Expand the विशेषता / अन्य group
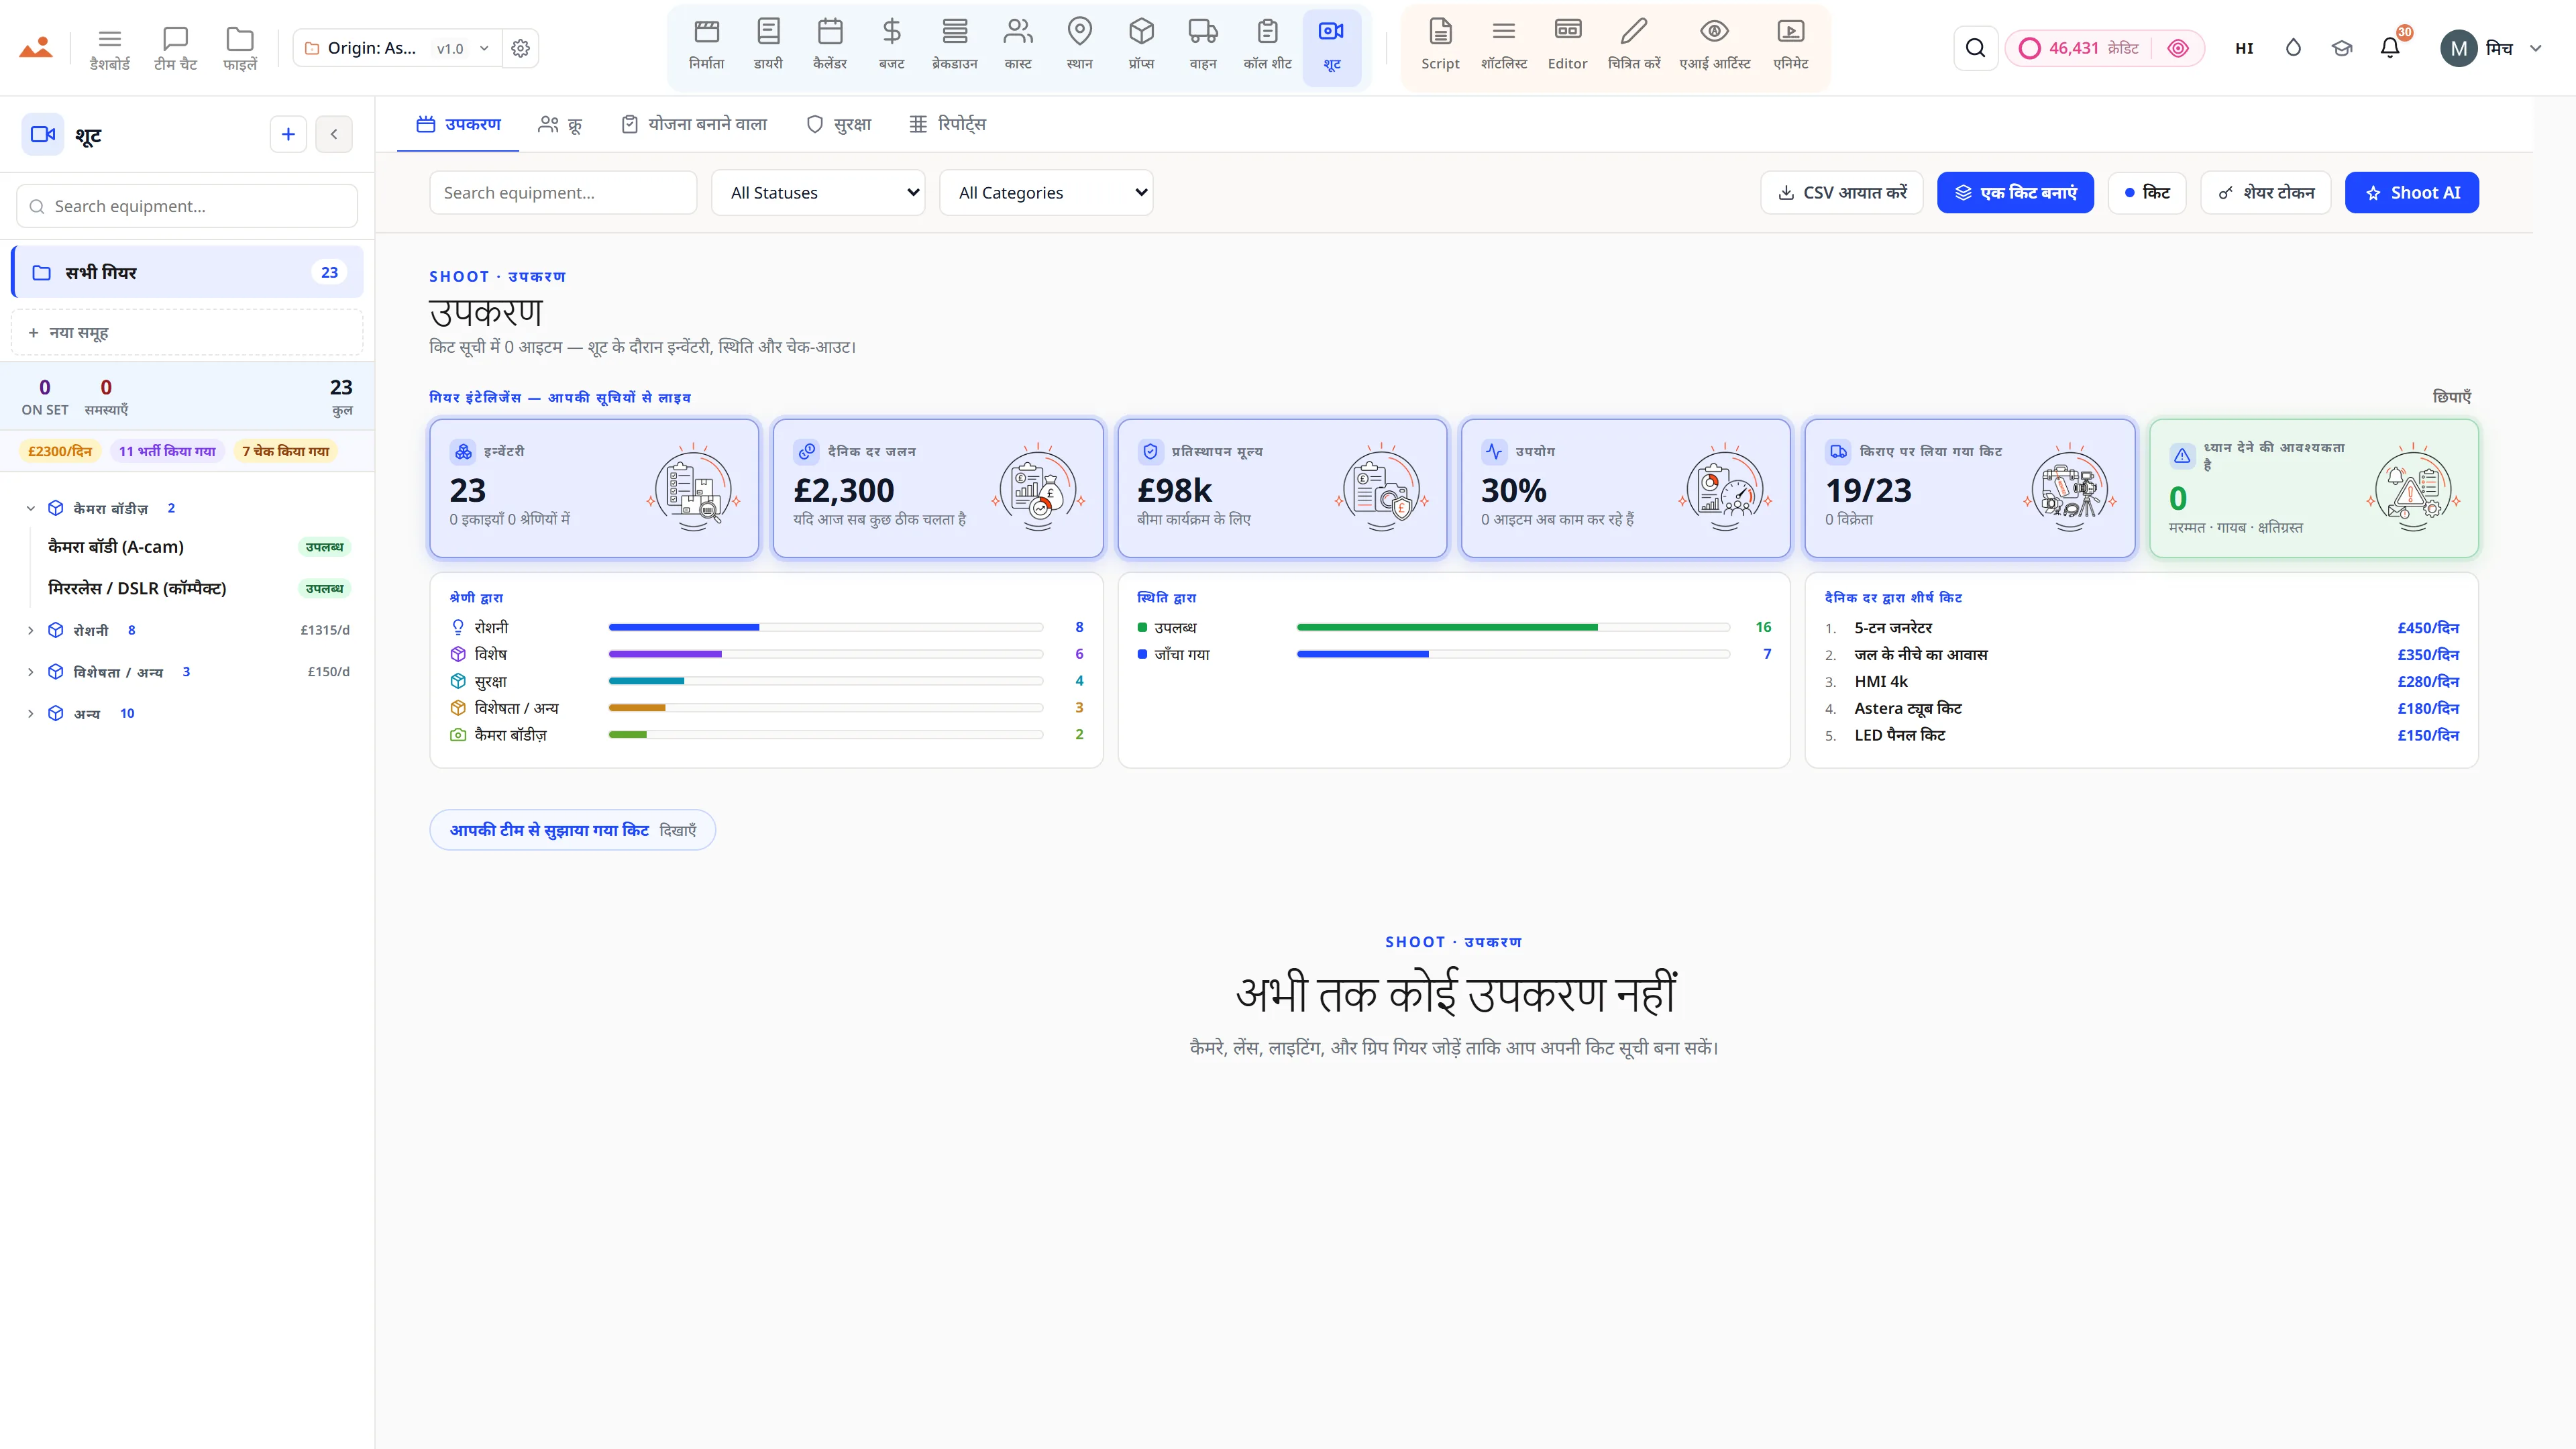 pyautogui.click(x=31, y=672)
